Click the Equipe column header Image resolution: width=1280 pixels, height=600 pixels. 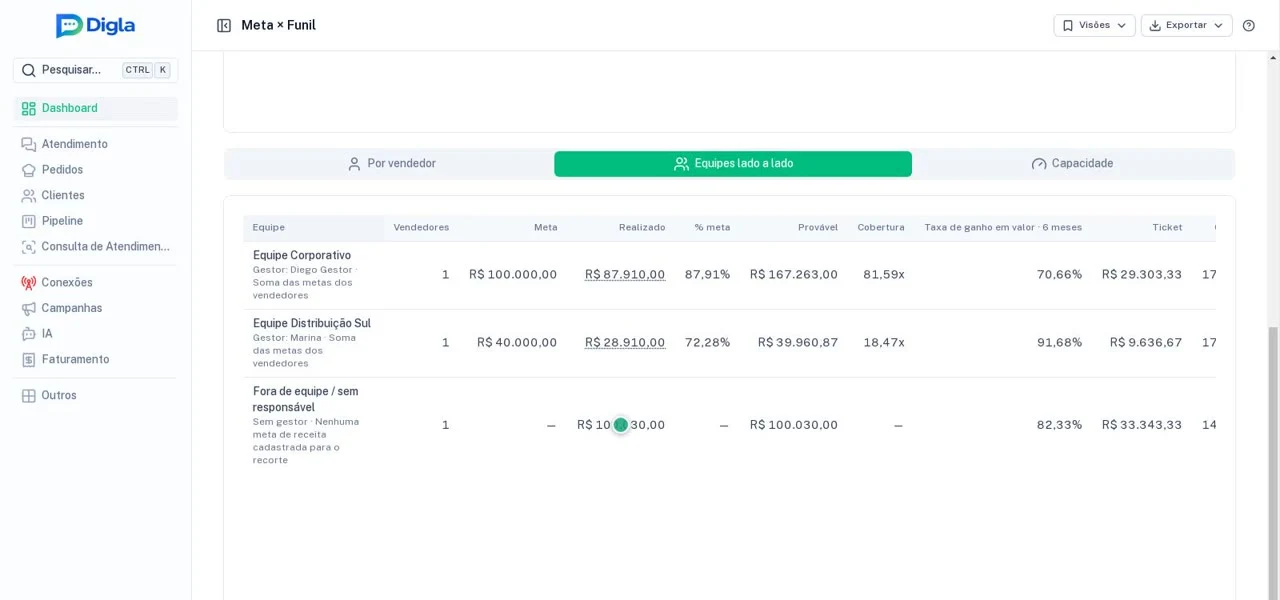[x=268, y=228]
